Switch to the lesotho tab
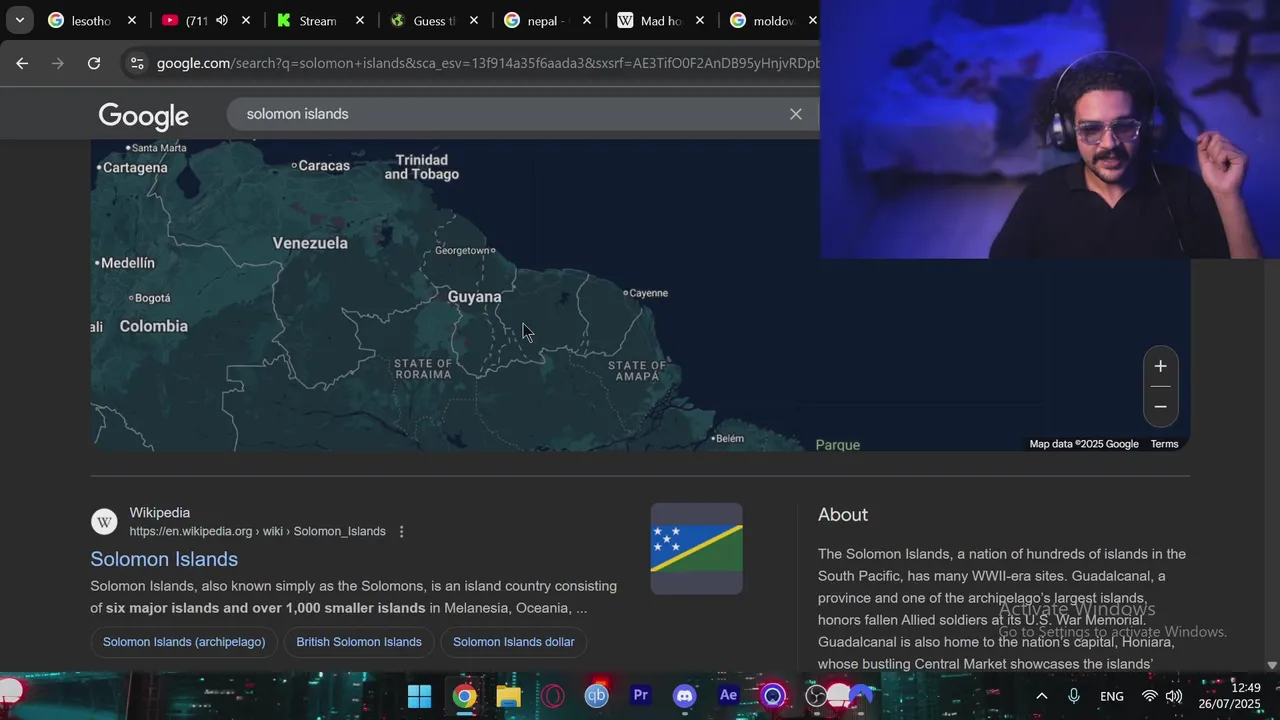The width and height of the screenshot is (1280, 720). 80,20
